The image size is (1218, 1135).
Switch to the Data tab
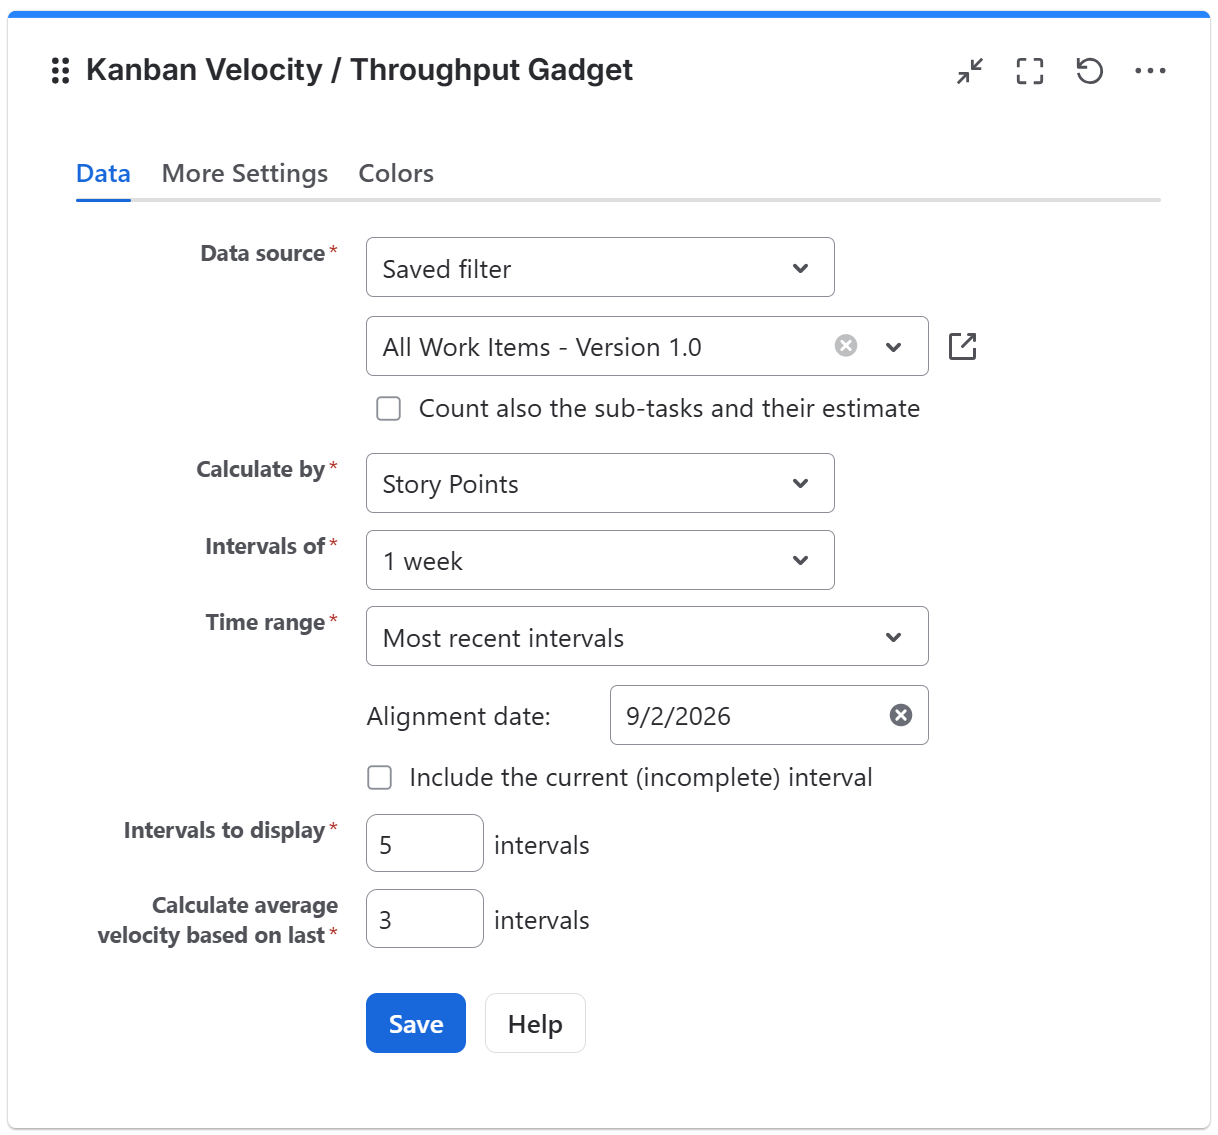(103, 174)
